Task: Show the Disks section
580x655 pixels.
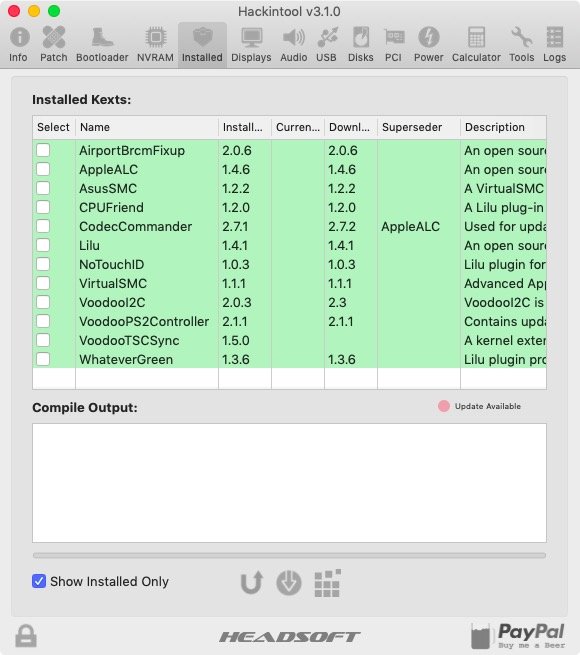Action: coord(361,44)
